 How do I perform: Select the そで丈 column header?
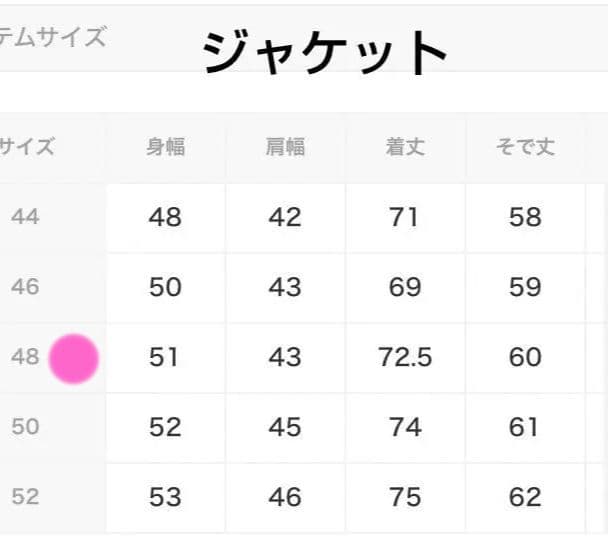click(525, 148)
